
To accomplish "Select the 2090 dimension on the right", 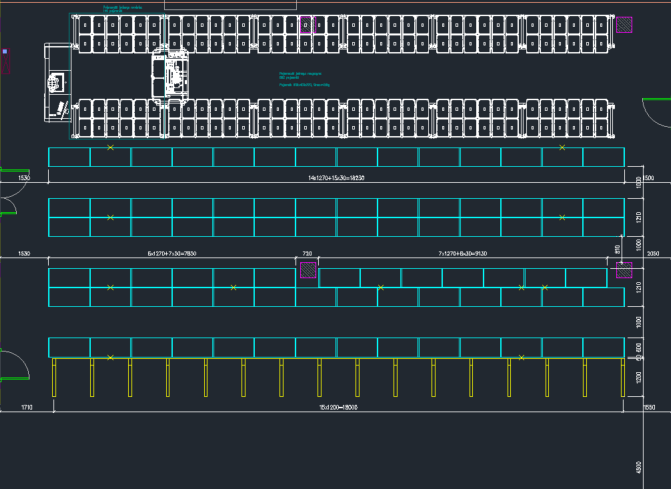I will pyautogui.click(x=651, y=254).
